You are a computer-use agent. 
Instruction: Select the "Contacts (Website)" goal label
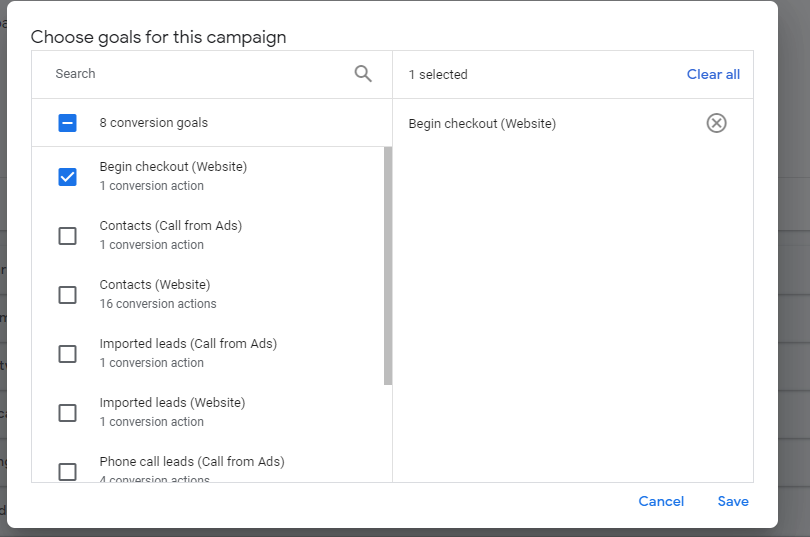[x=155, y=285]
